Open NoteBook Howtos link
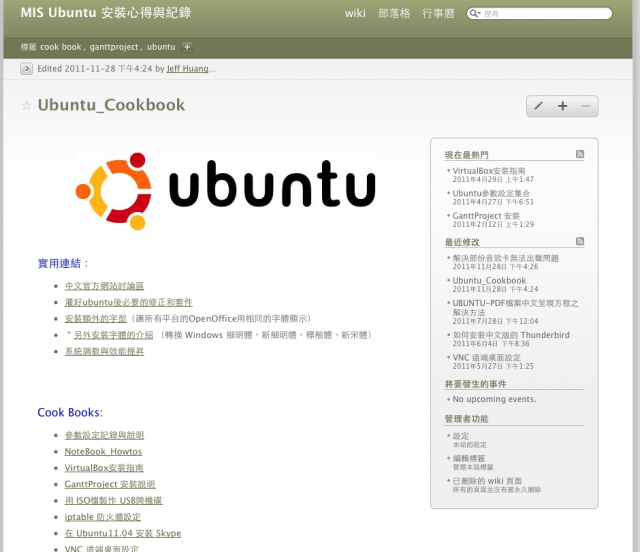The image size is (640, 552). [x=103, y=452]
